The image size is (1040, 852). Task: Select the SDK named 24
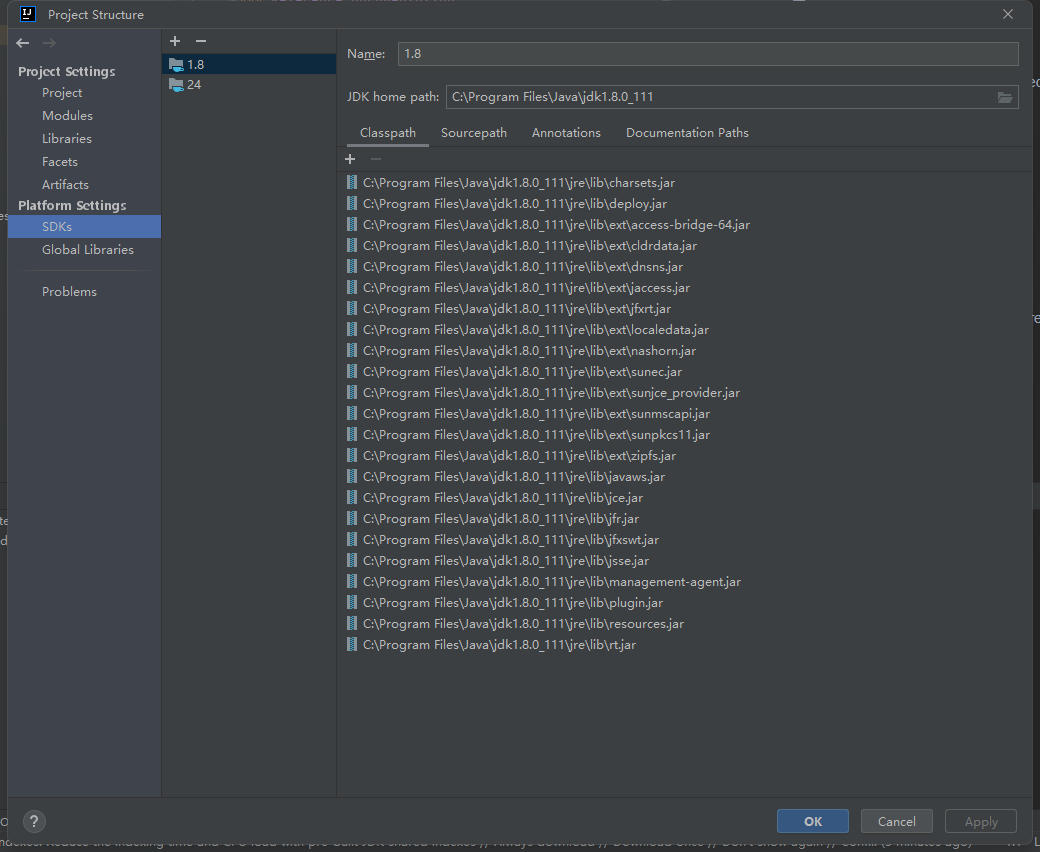(191, 84)
